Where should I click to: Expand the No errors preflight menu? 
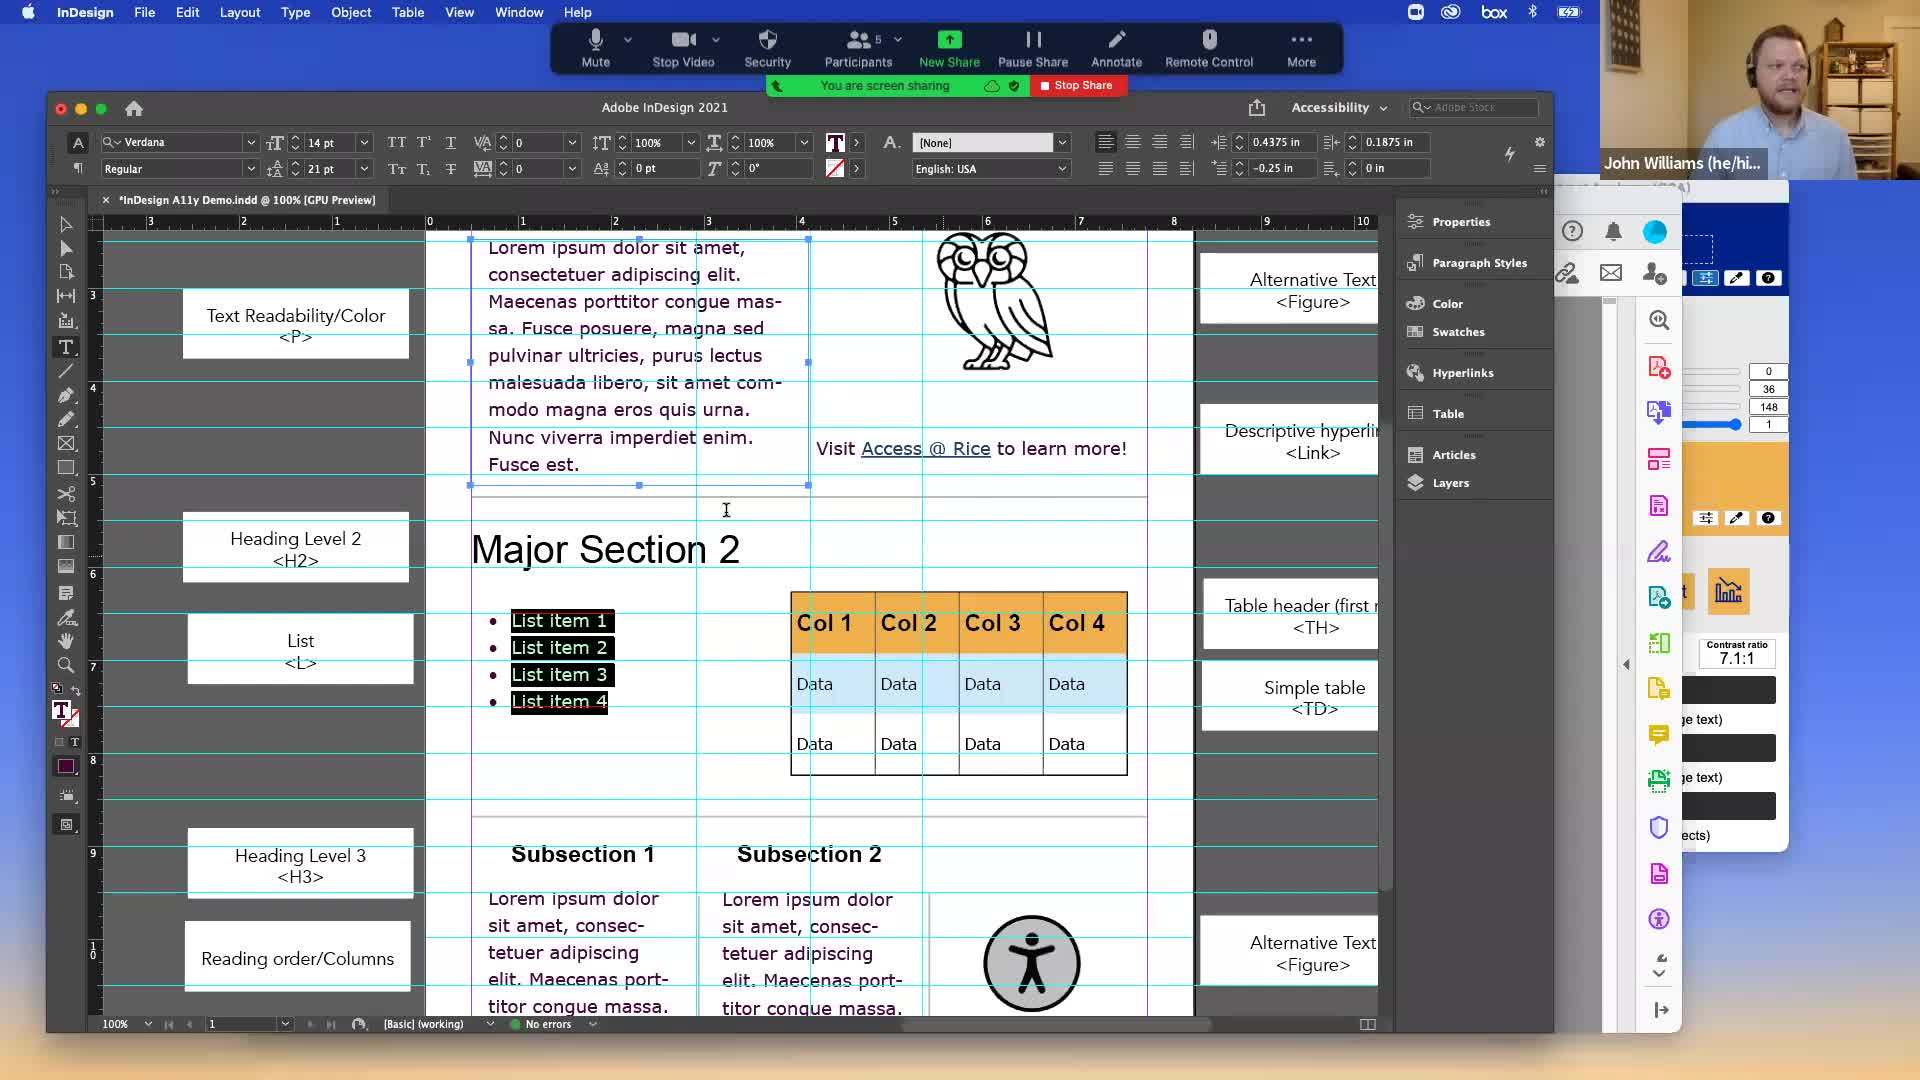point(593,1024)
